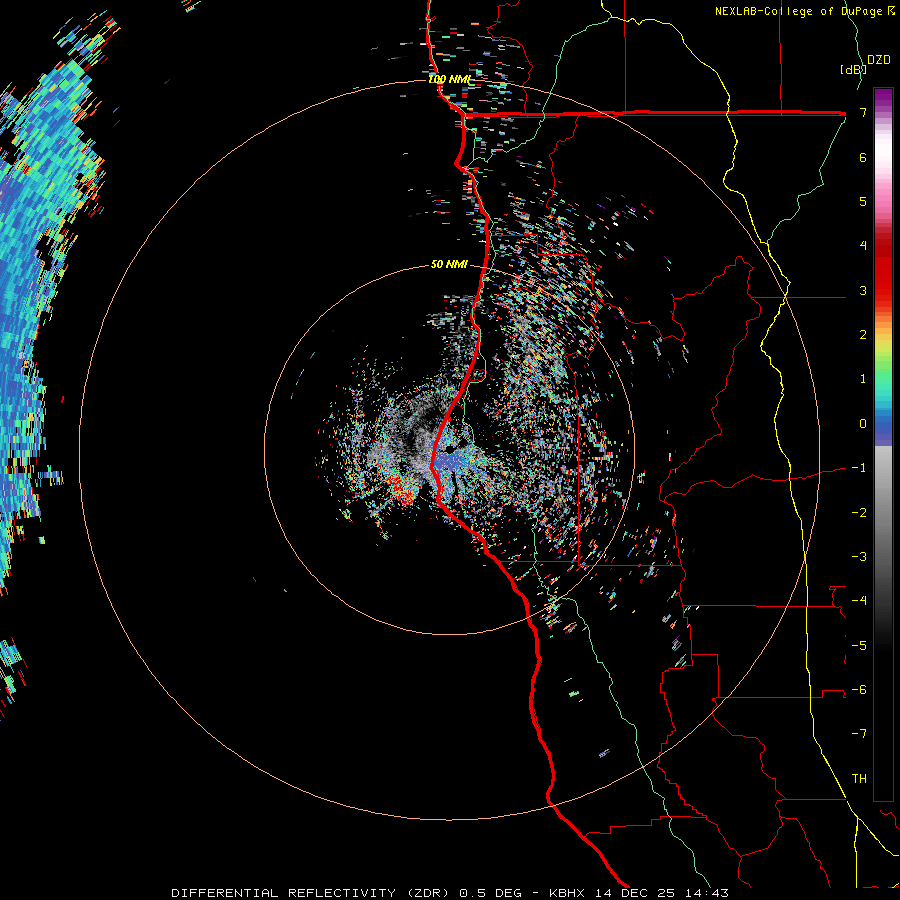Click legend value '3'

pos(863,290)
